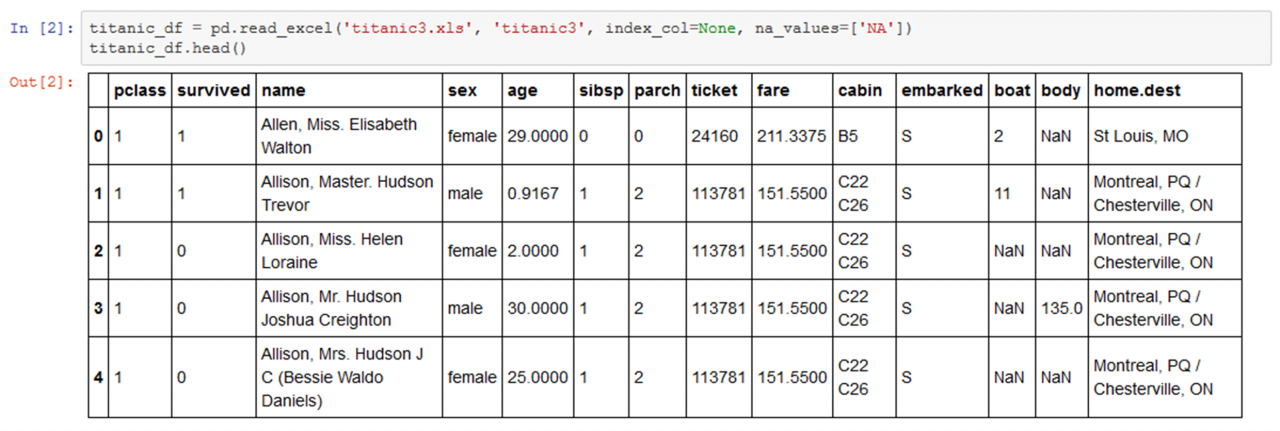Click the survived column header
1280x431 pixels.
pyautogui.click(x=213, y=90)
